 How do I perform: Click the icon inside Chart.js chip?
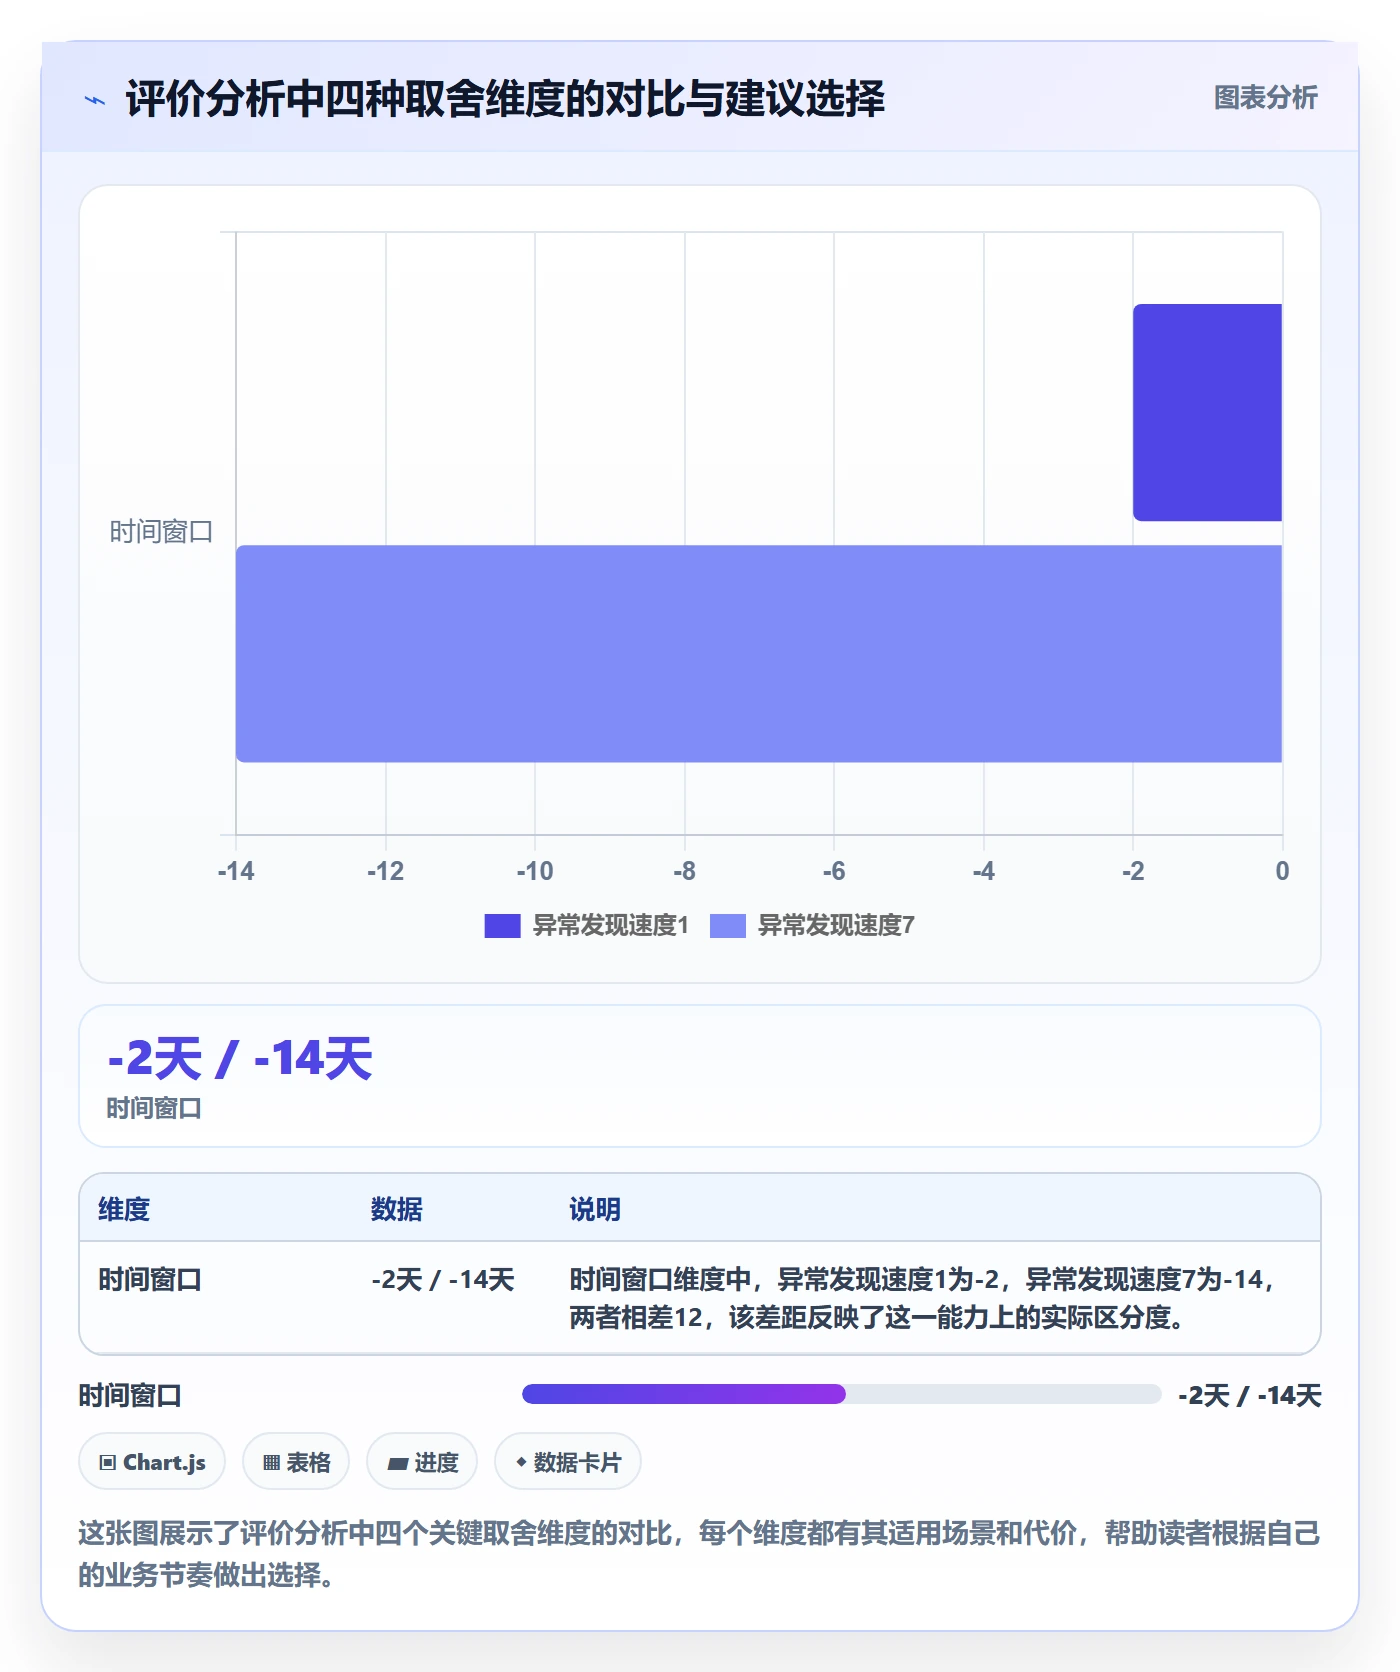tap(108, 1463)
